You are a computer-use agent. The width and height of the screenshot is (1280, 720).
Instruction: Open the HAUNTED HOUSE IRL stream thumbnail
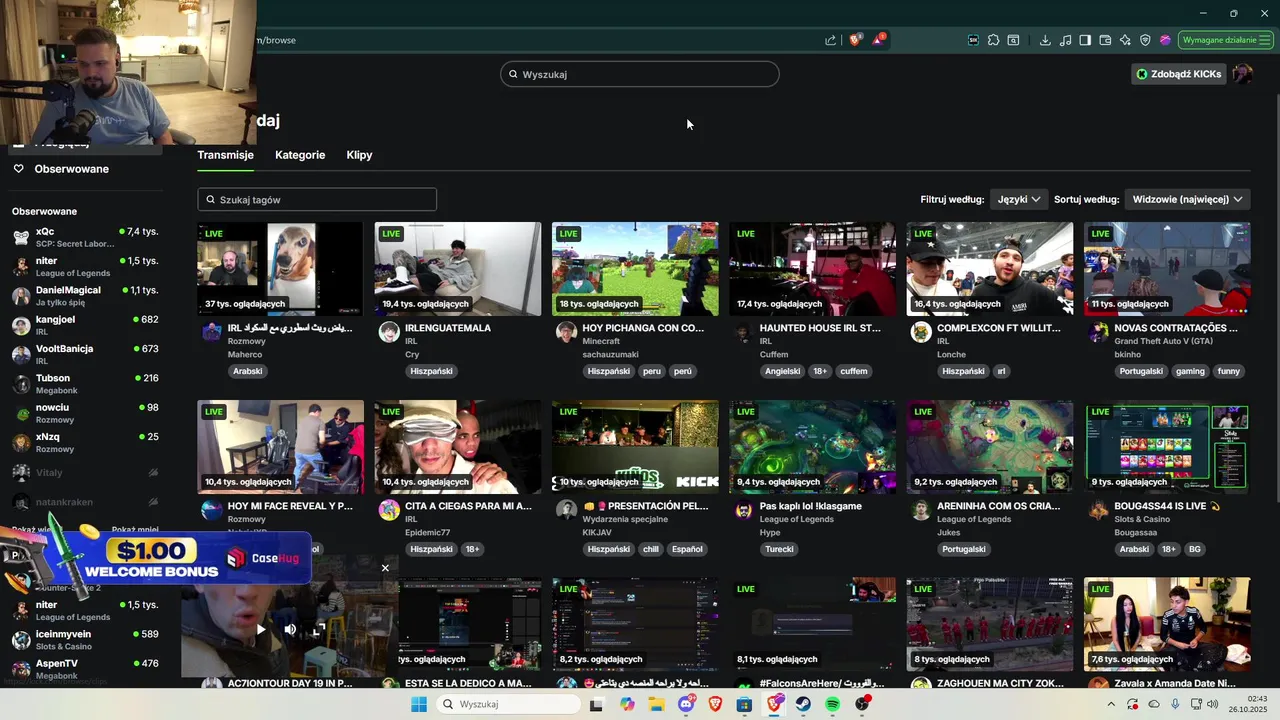click(812, 269)
